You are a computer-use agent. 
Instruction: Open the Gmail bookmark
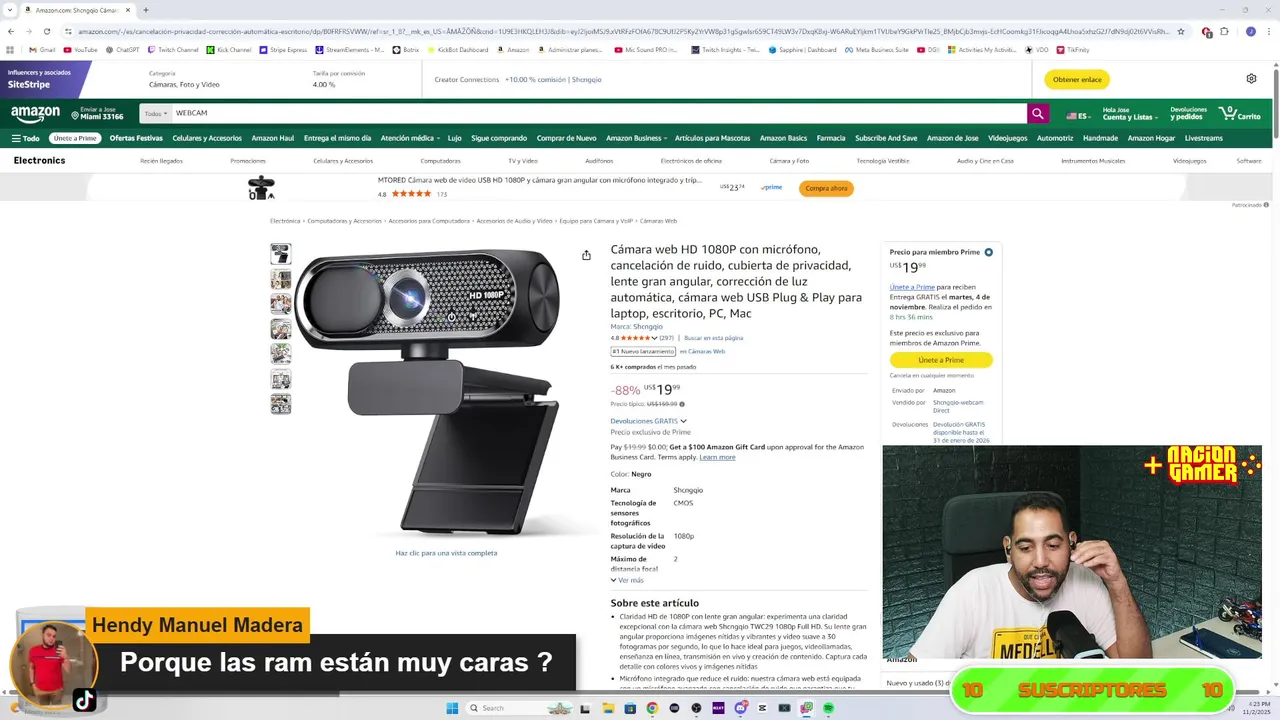click(x=42, y=49)
